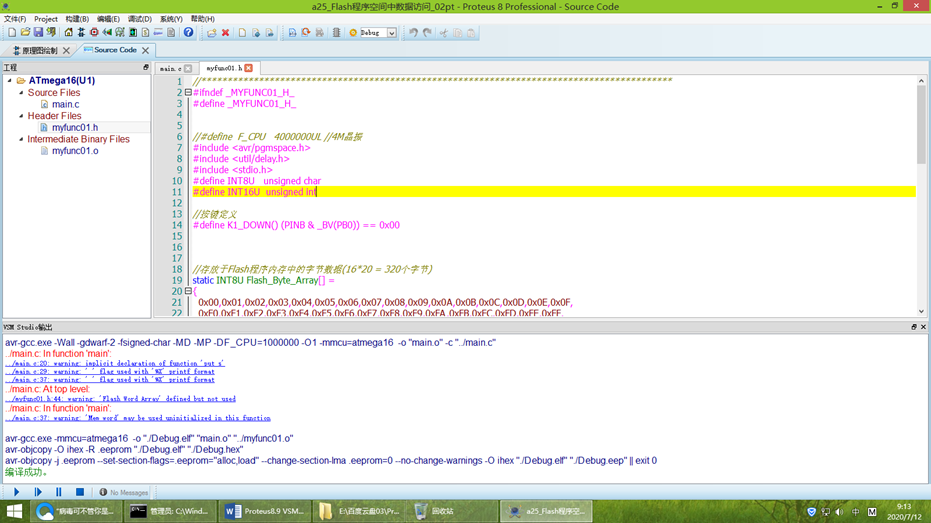
Task: Click the Cut scissors icon
Action: (444, 33)
